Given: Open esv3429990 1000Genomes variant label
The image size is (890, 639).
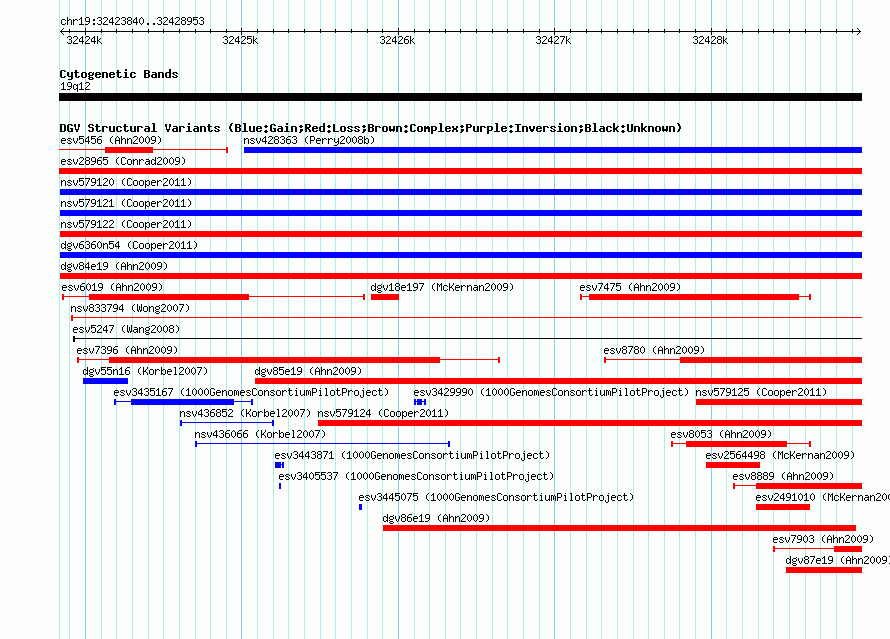Looking at the screenshot, I should pos(551,392).
